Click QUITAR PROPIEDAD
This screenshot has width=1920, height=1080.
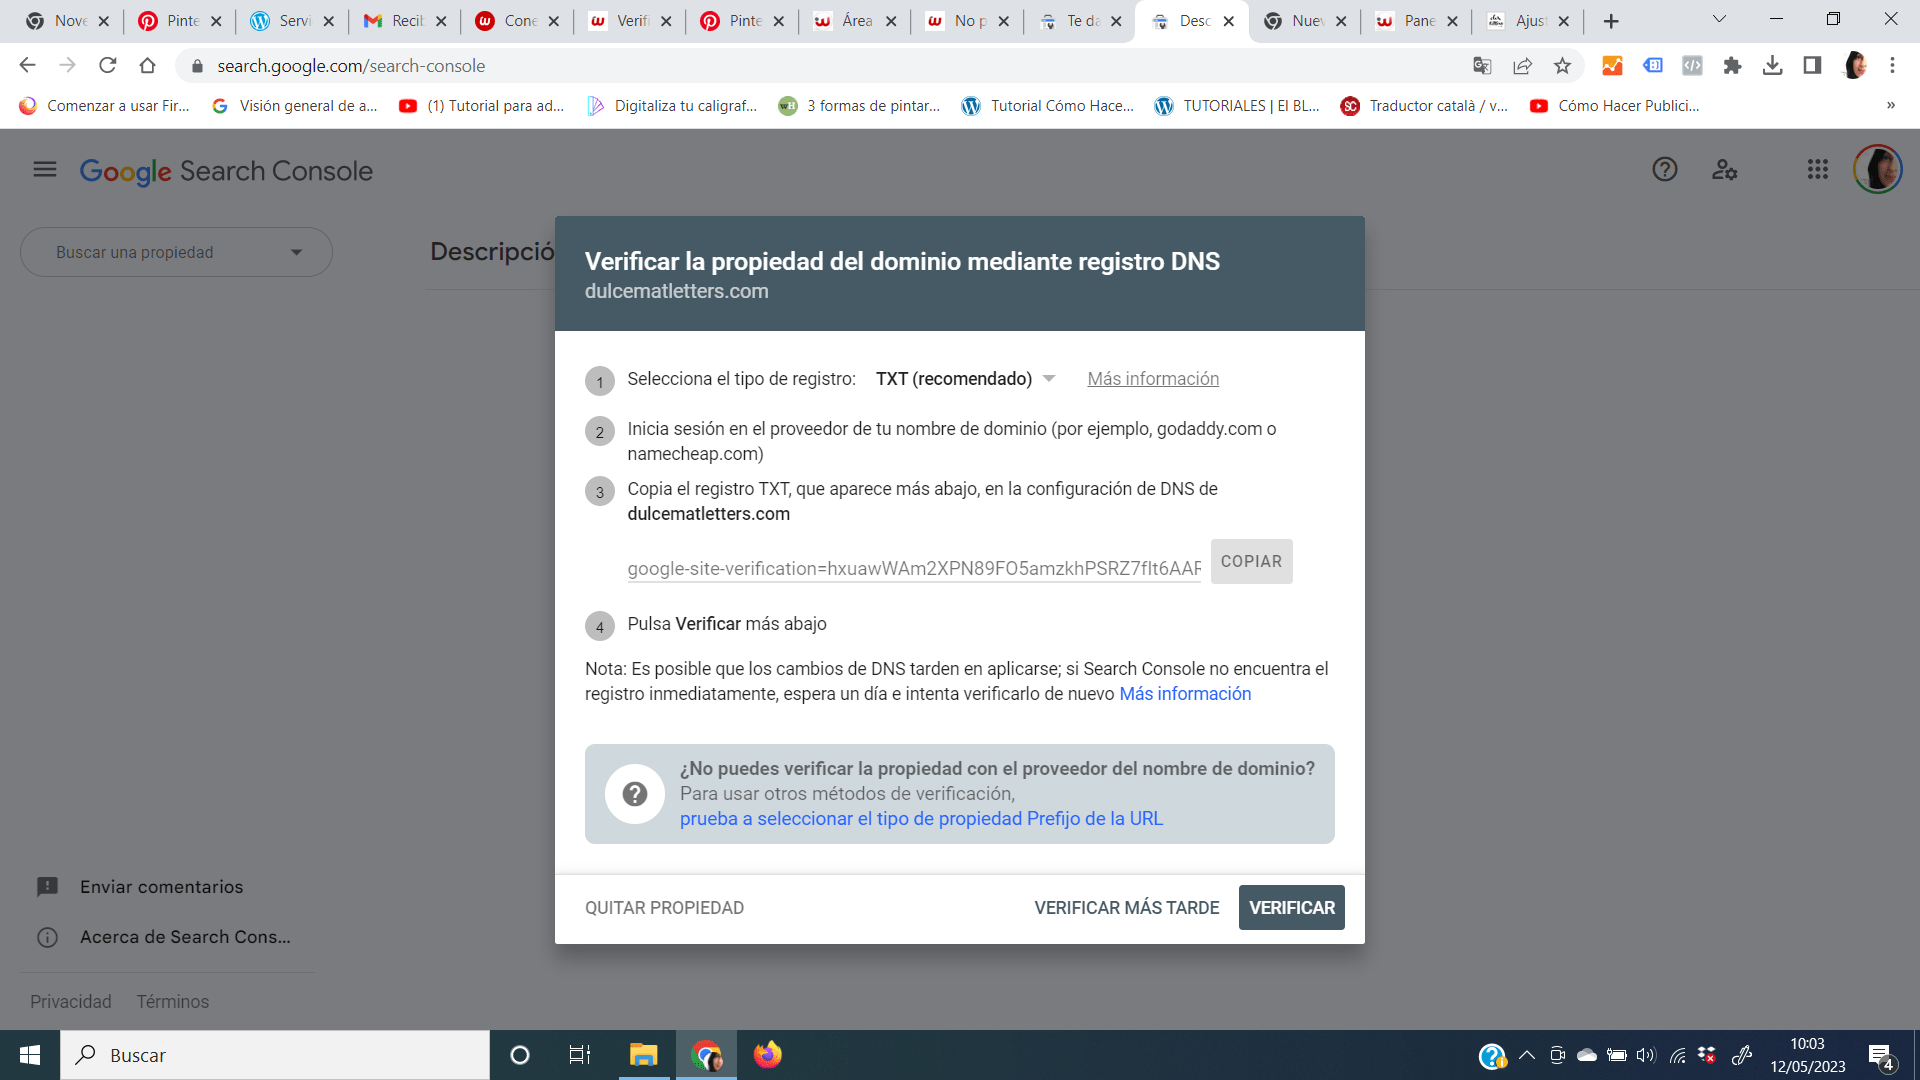coord(664,908)
